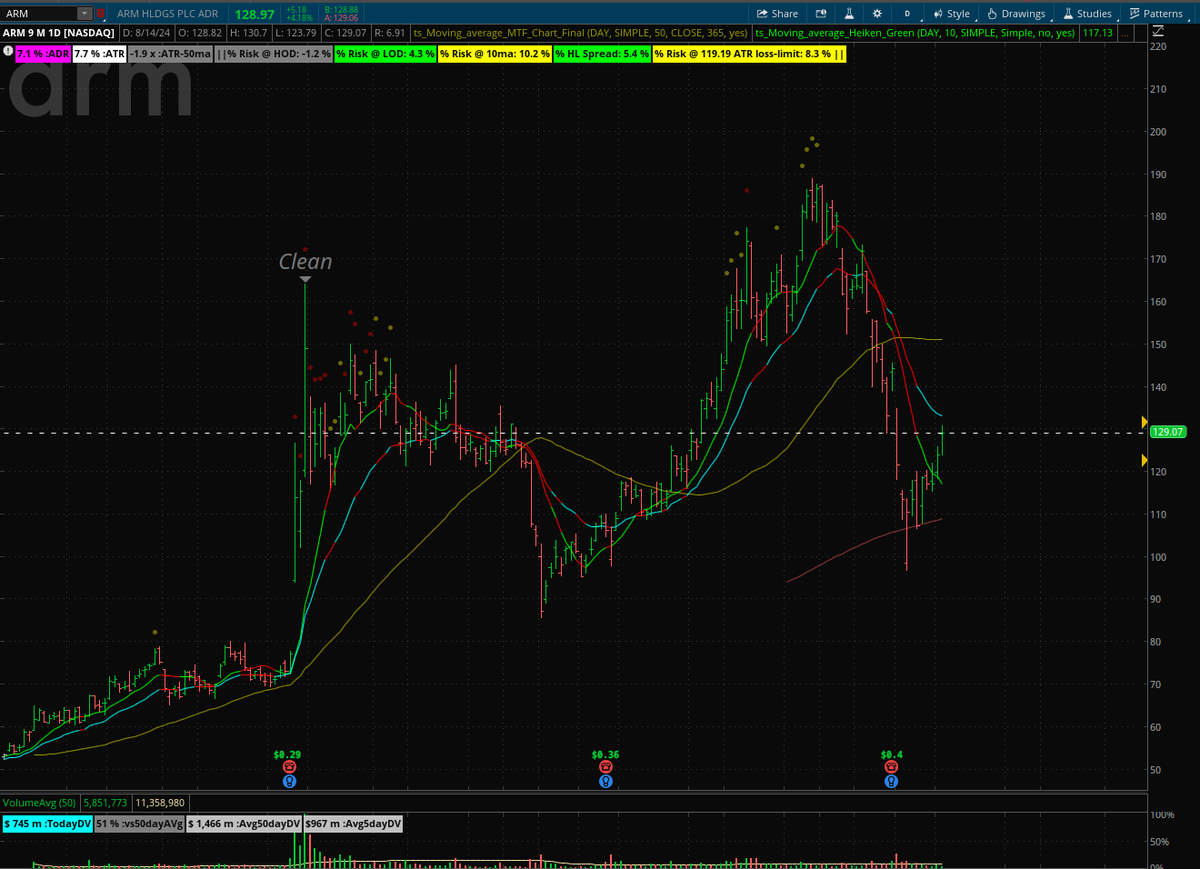Click the '% Risk @ HOD: -1.2 %' label
This screenshot has width=1200, height=869.
coord(273,53)
